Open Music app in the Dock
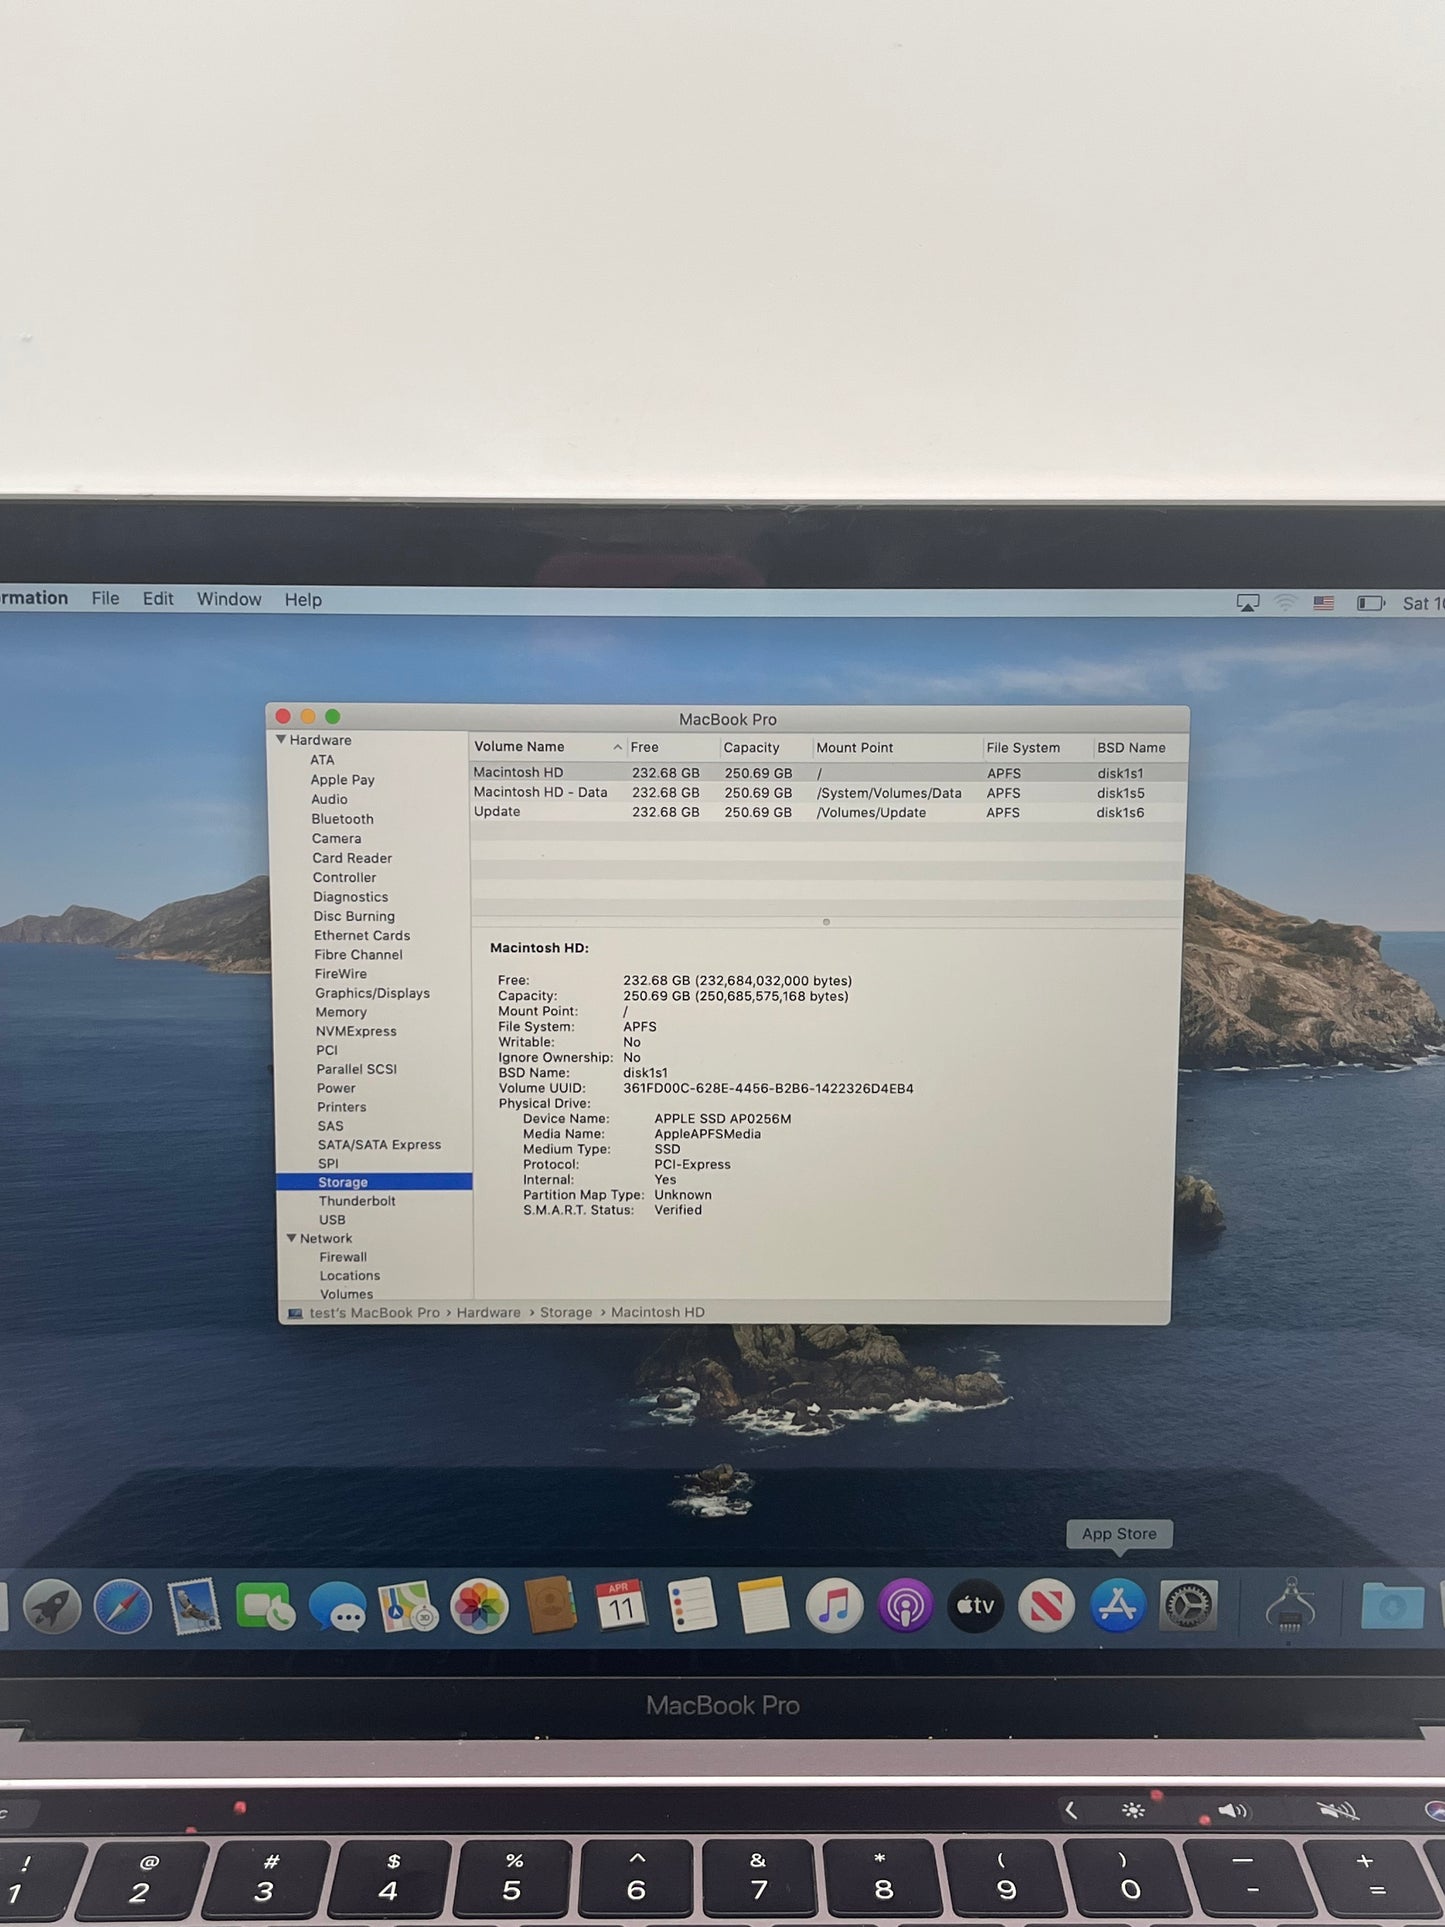Viewport: 1445px width, 1927px height. (834, 1606)
